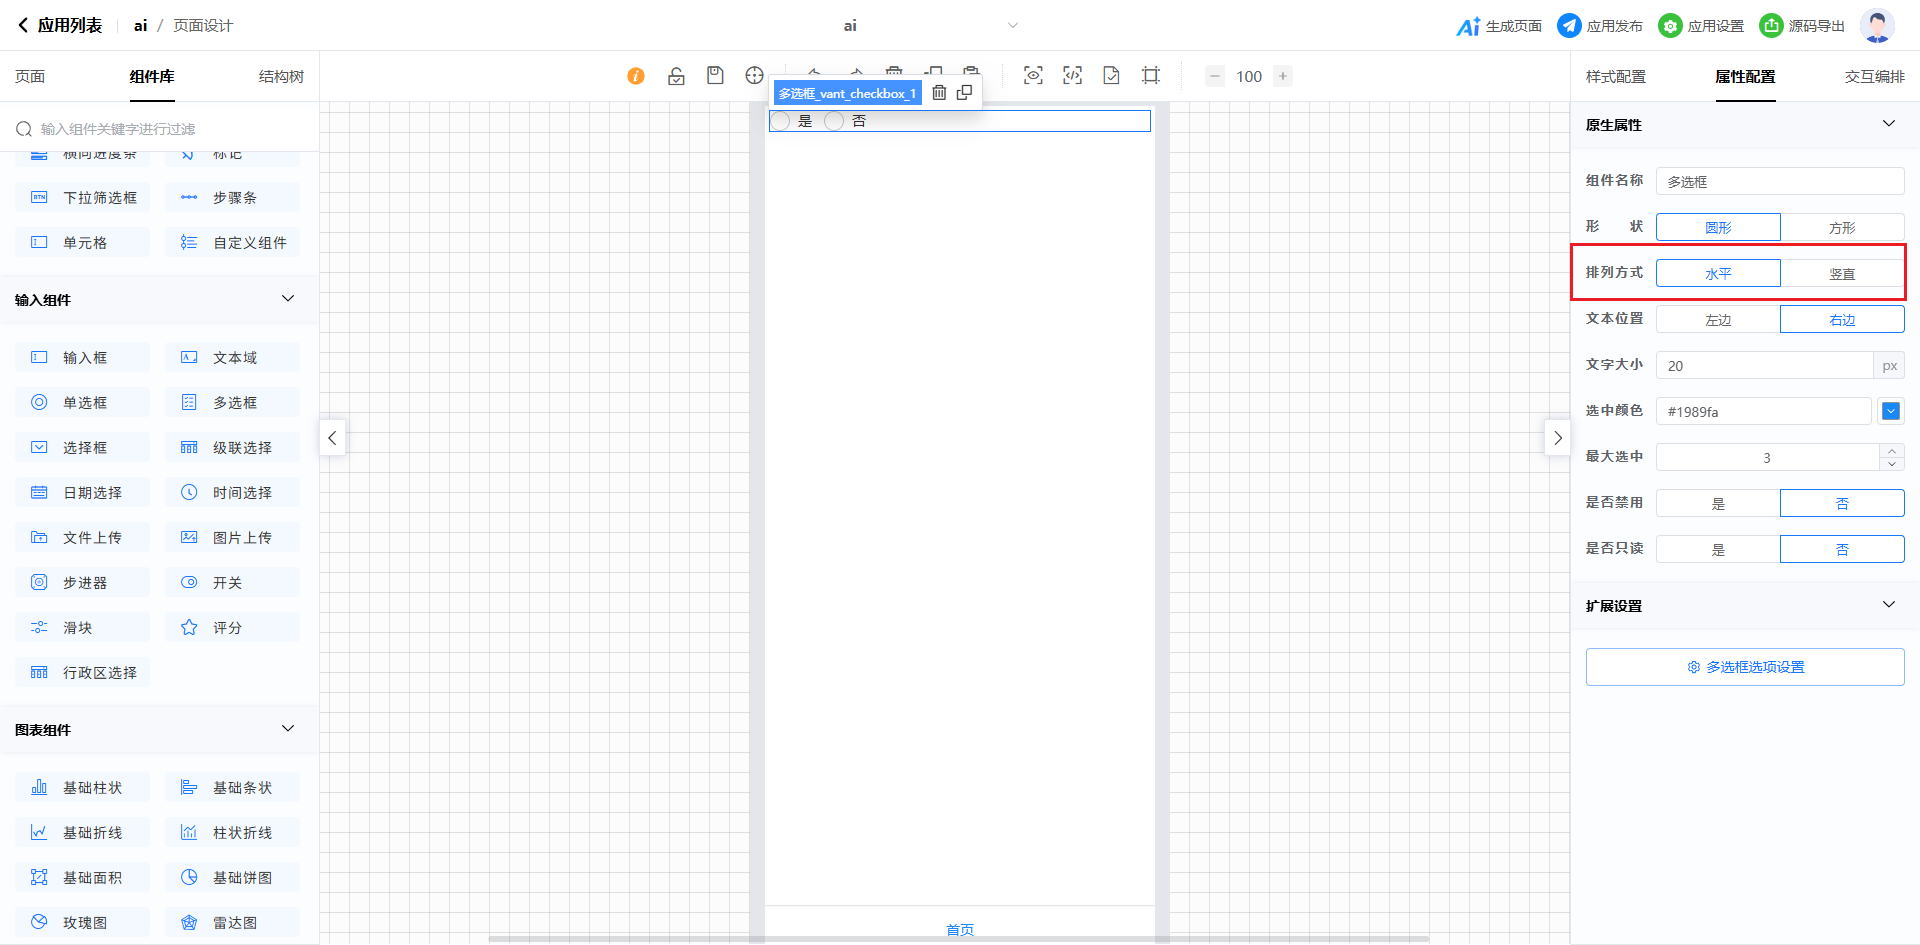1920x945 pixels.
Task: Switch to the 样式配置 tab
Action: pyautogui.click(x=1615, y=77)
